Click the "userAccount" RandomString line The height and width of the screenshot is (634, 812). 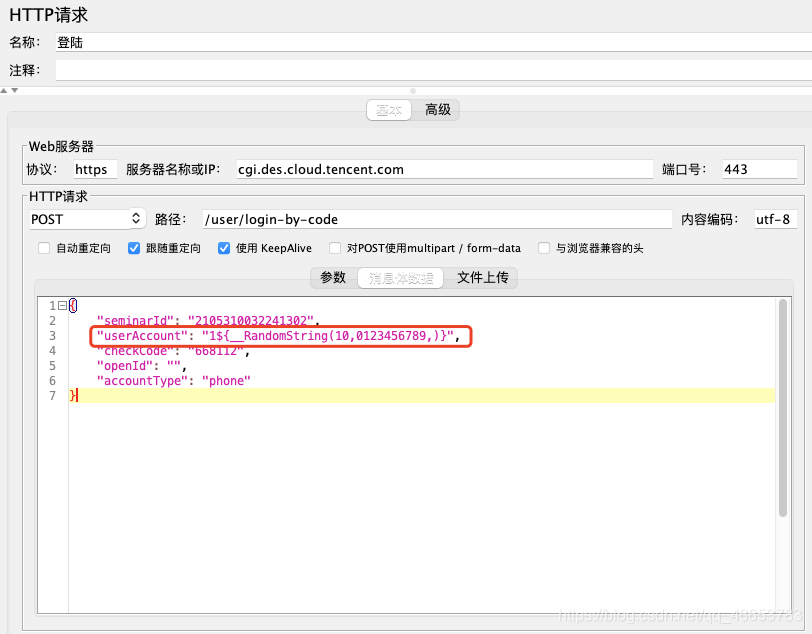point(279,336)
